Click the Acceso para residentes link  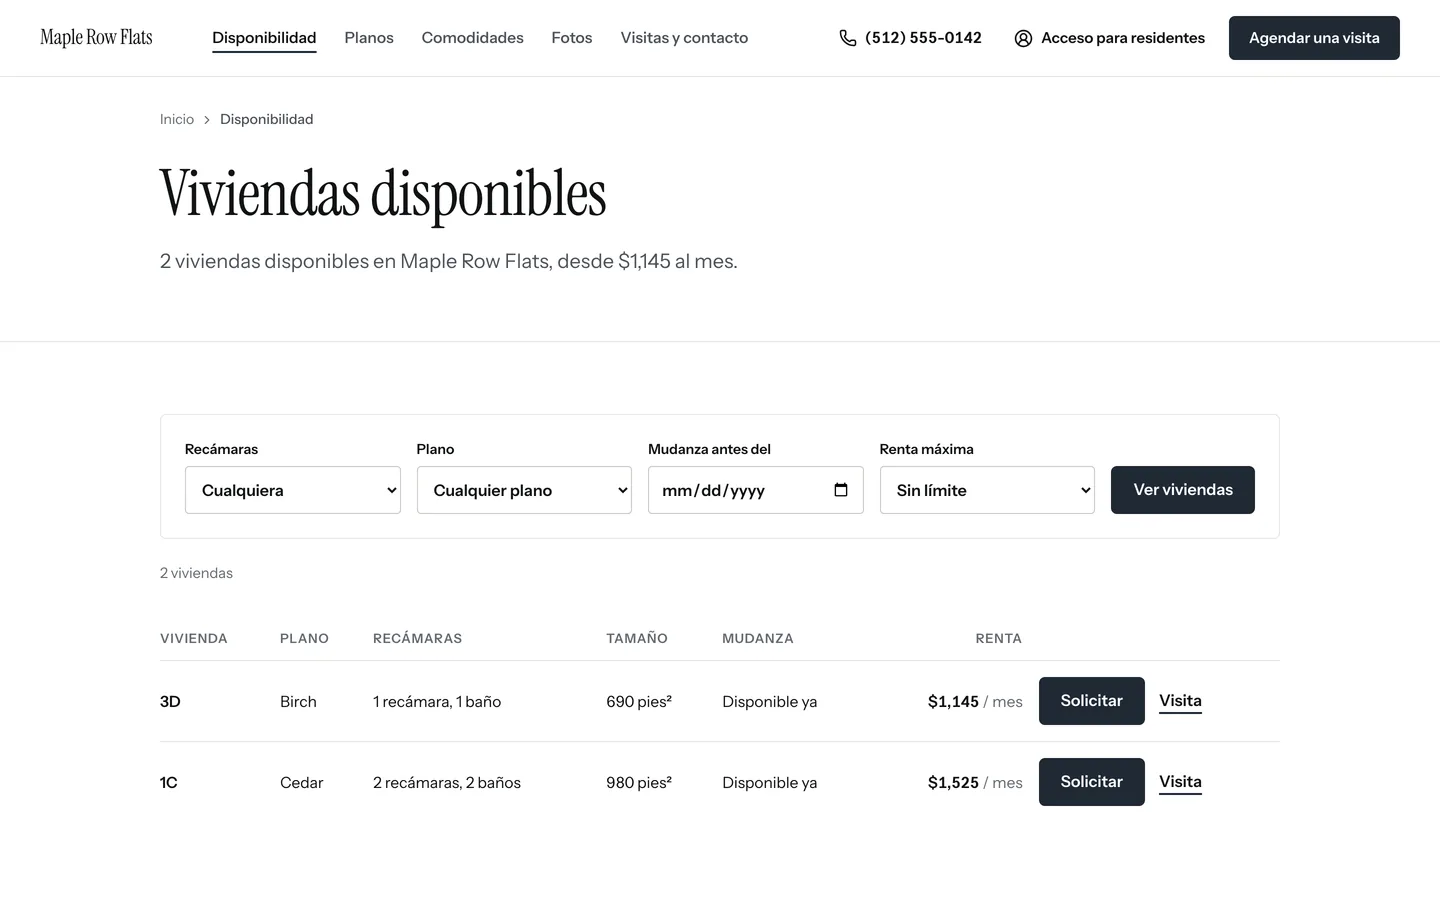(x=1110, y=38)
